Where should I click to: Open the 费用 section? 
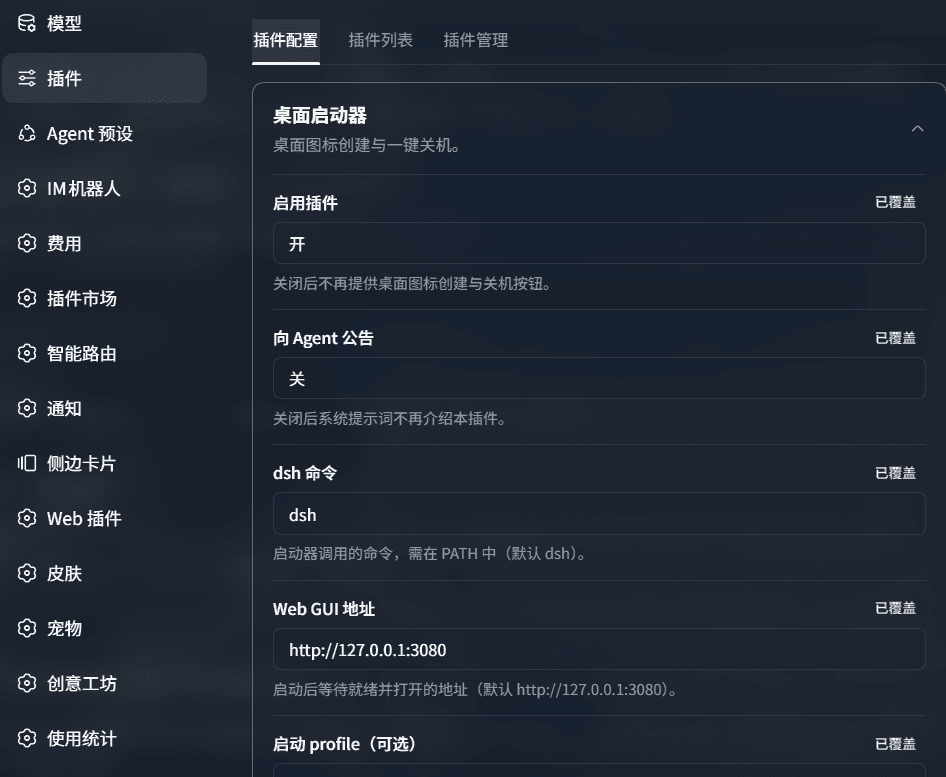[104, 243]
